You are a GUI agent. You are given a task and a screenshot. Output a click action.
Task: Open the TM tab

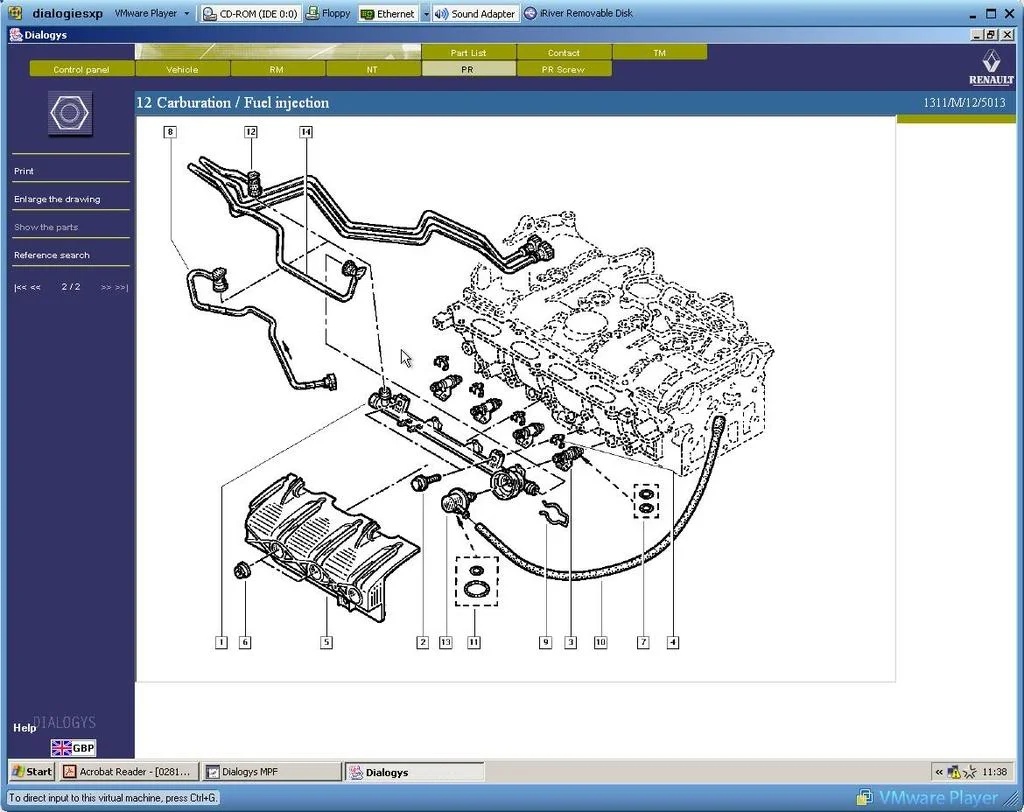click(x=660, y=52)
